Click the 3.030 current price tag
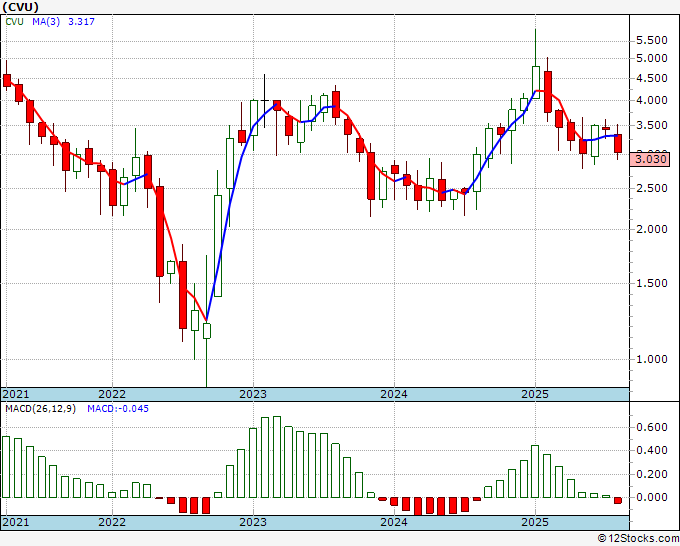 651,159
